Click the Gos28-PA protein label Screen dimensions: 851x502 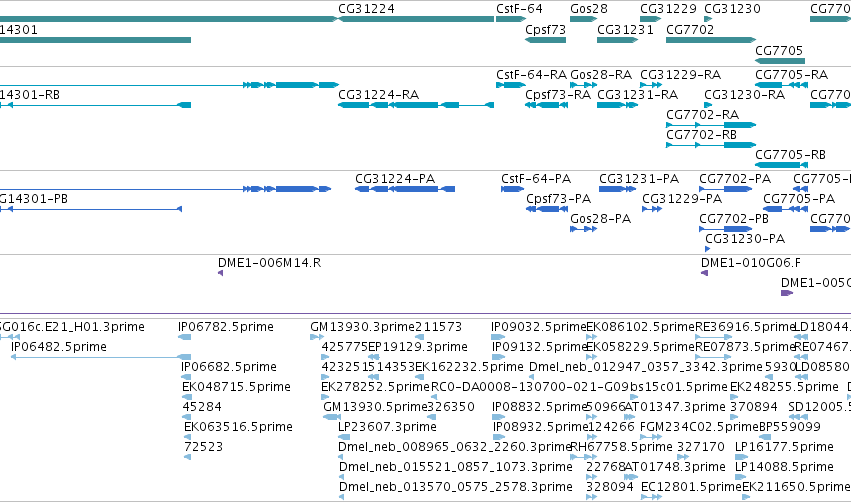tap(600, 219)
